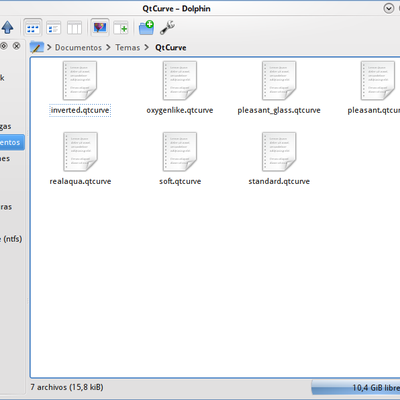This screenshot has width=400, height=400.
Task: Open the title bar round dropdown button
Action: [389, 8]
